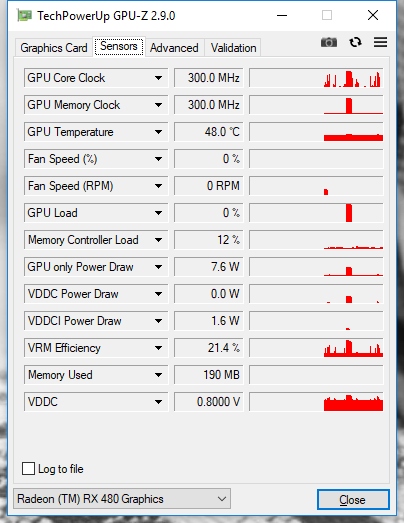The image size is (404, 523).
Task: Click the VDDC voltage history graph
Action: pyautogui.click(x=316, y=402)
